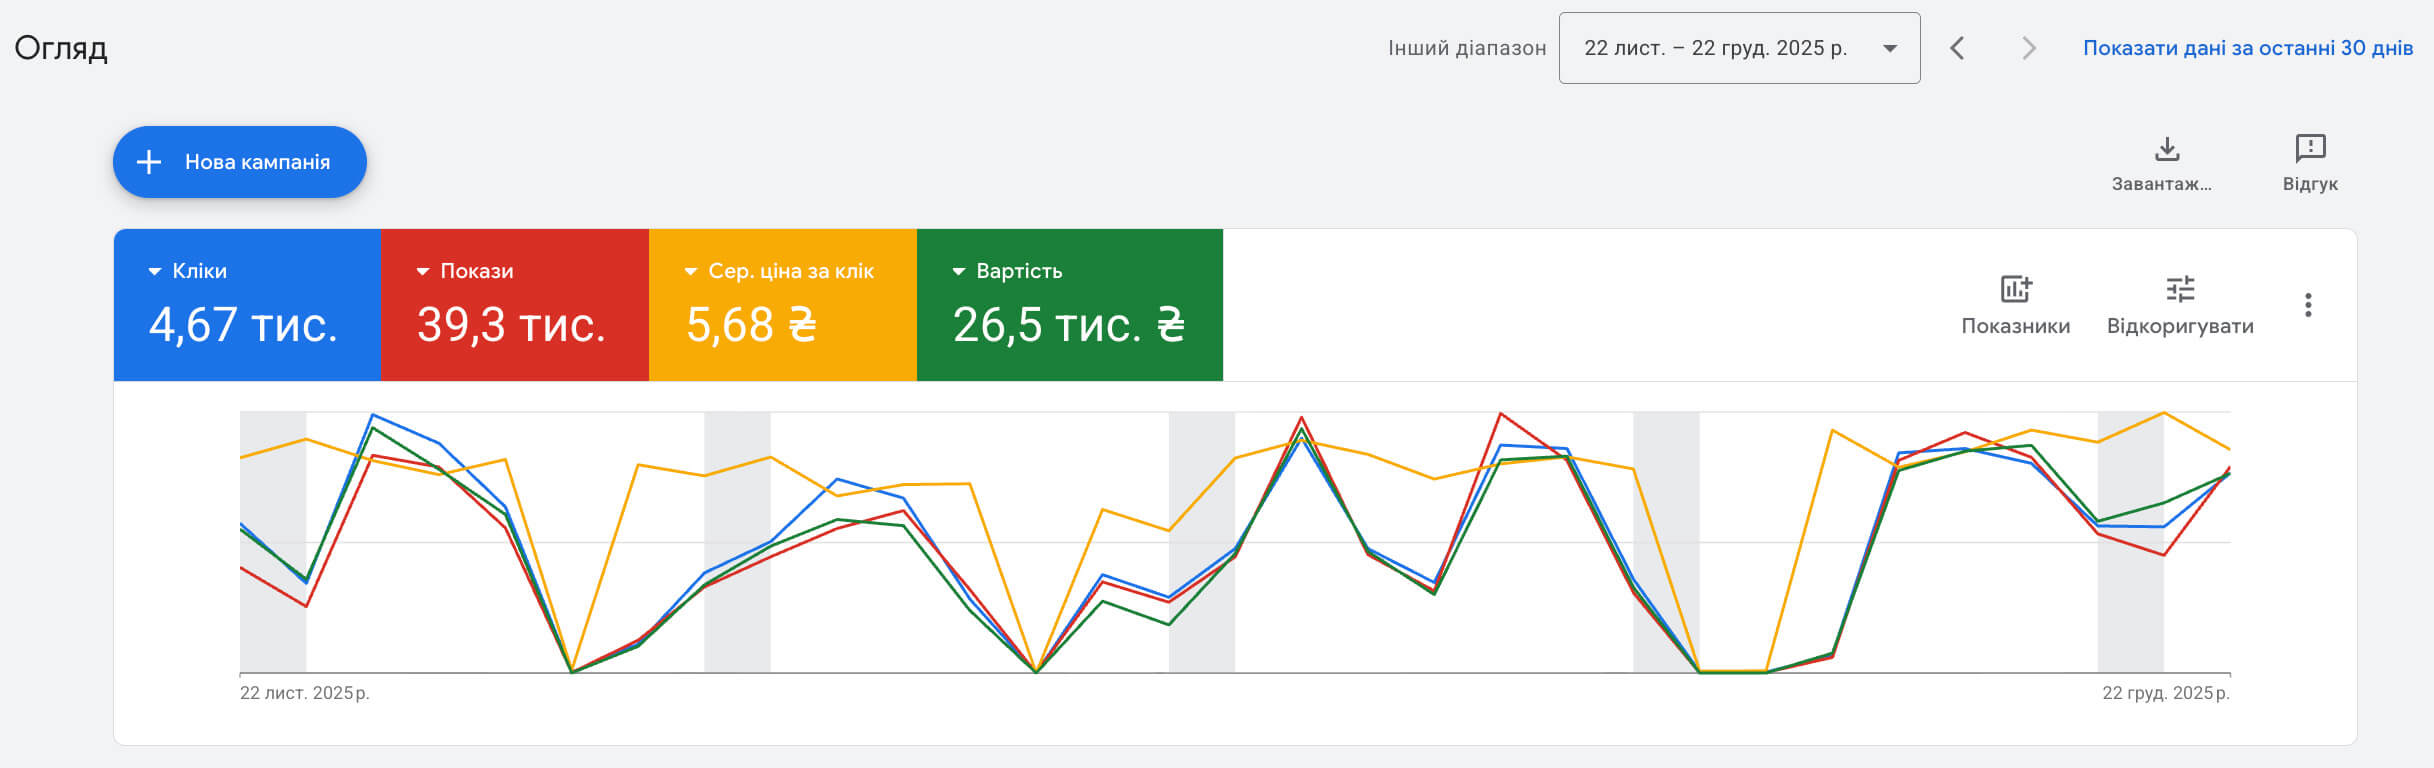The height and width of the screenshot is (768, 2434).
Task: Click the 22 груд. 2025 р. axis label
Action: pyautogui.click(x=2165, y=693)
